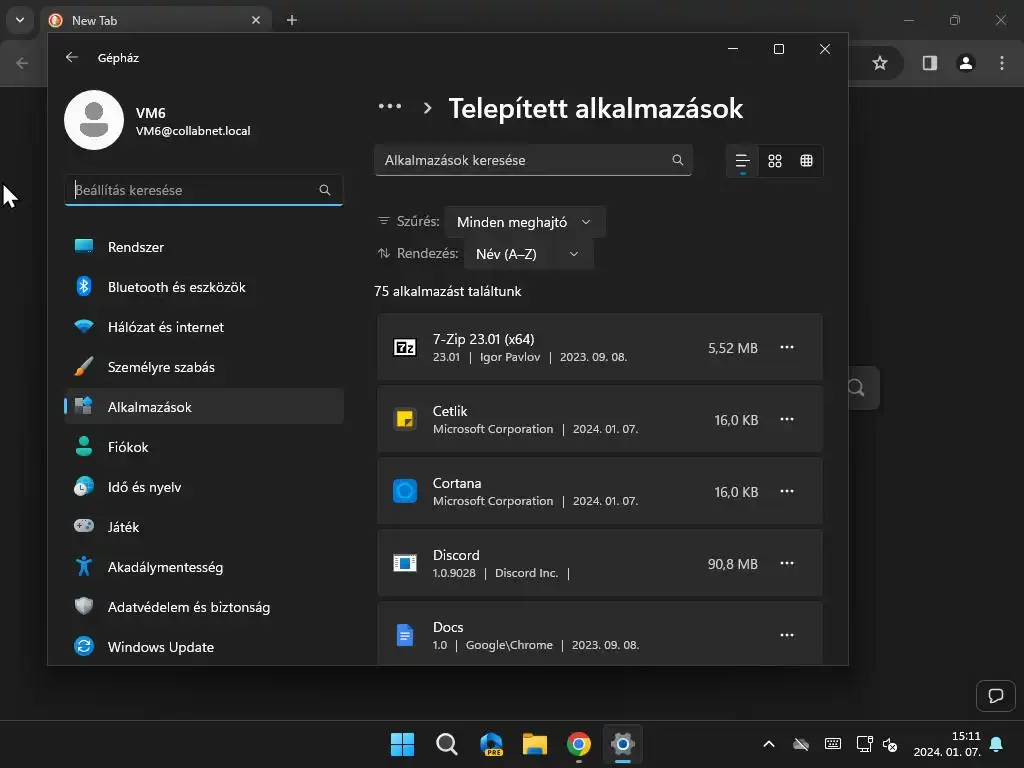The width and height of the screenshot is (1024, 768).
Task: Switch to grid view layout
Action: 775,161
